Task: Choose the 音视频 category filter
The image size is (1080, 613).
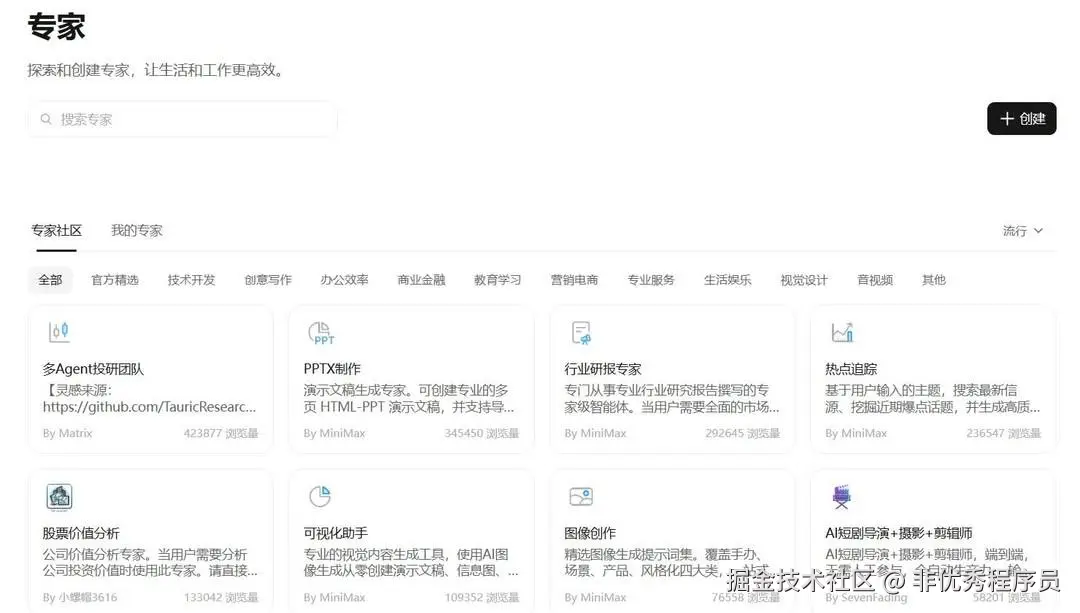Action: tap(874, 280)
